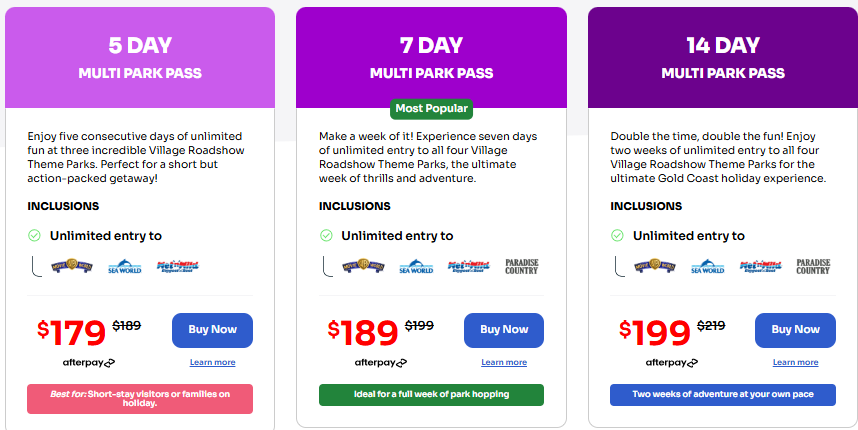The width and height of the screenshot is (858, 430).
Task: Select the 14 Day Multi Park Pass header
Action: click(723, 58)
